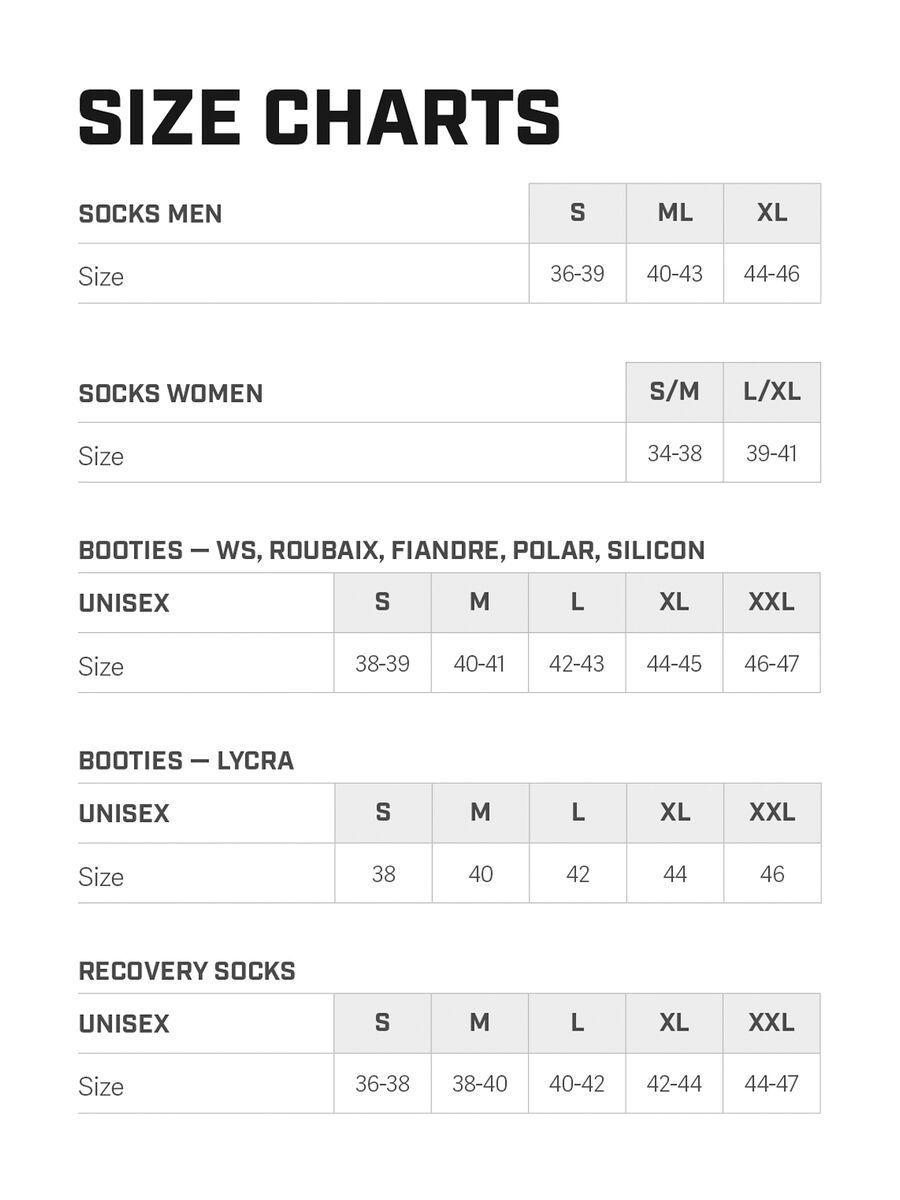
Task: Click the size 38 cell in Lycra table
Action: (x=383, y=874)
